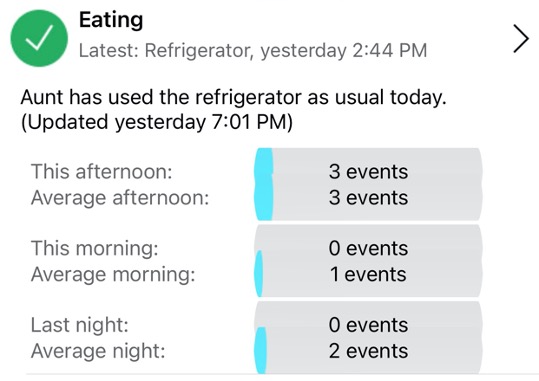The image size is (539, 381).
Task: Select the Average night label
Action: (98, 351)
